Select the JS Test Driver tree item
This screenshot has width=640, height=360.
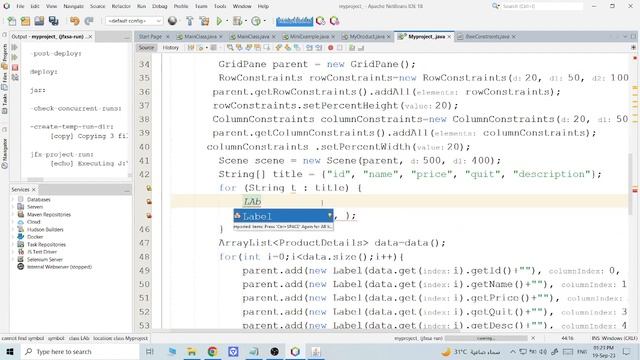[x=42, y=252]
